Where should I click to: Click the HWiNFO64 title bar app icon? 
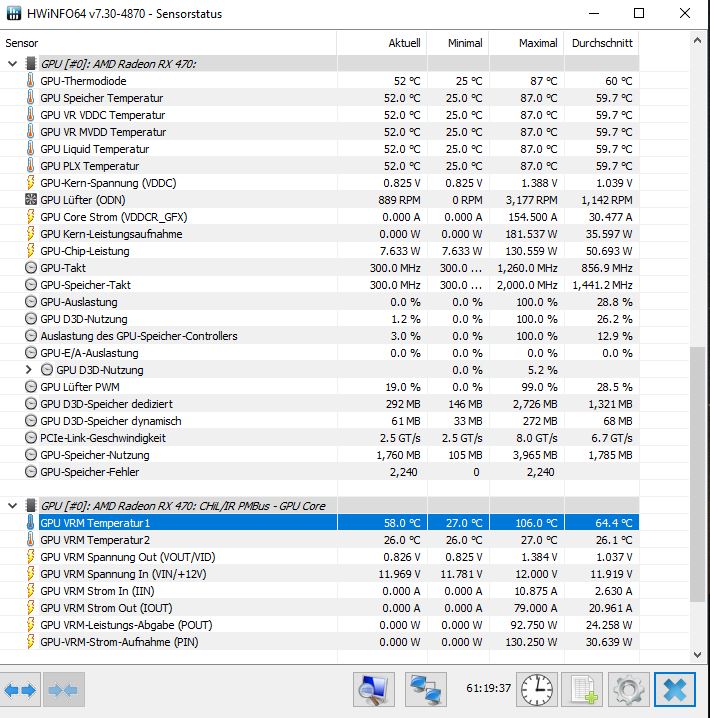tap(14, 13)
